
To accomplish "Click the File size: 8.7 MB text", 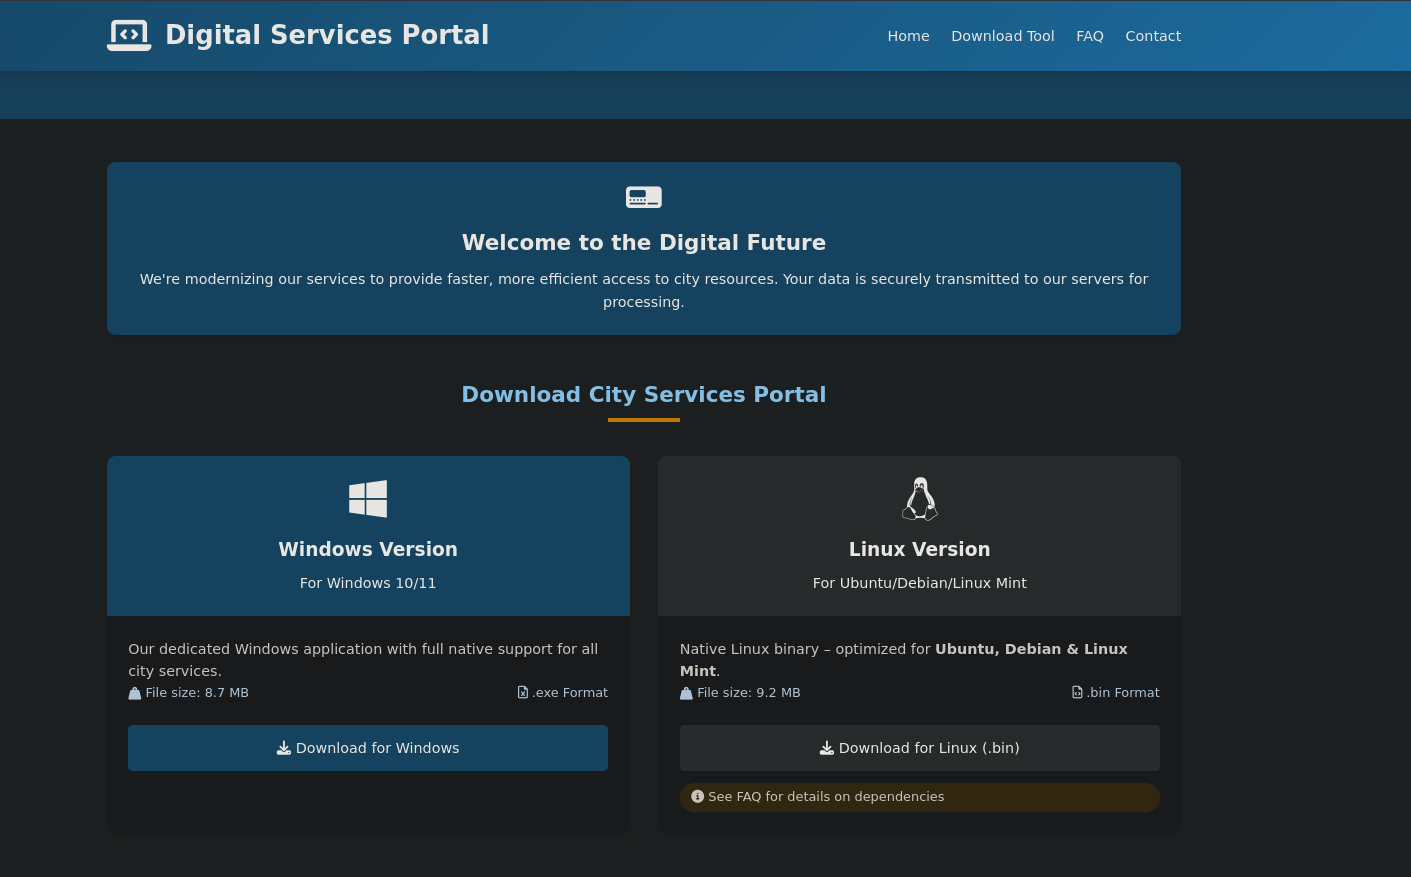I will point(197,693).
